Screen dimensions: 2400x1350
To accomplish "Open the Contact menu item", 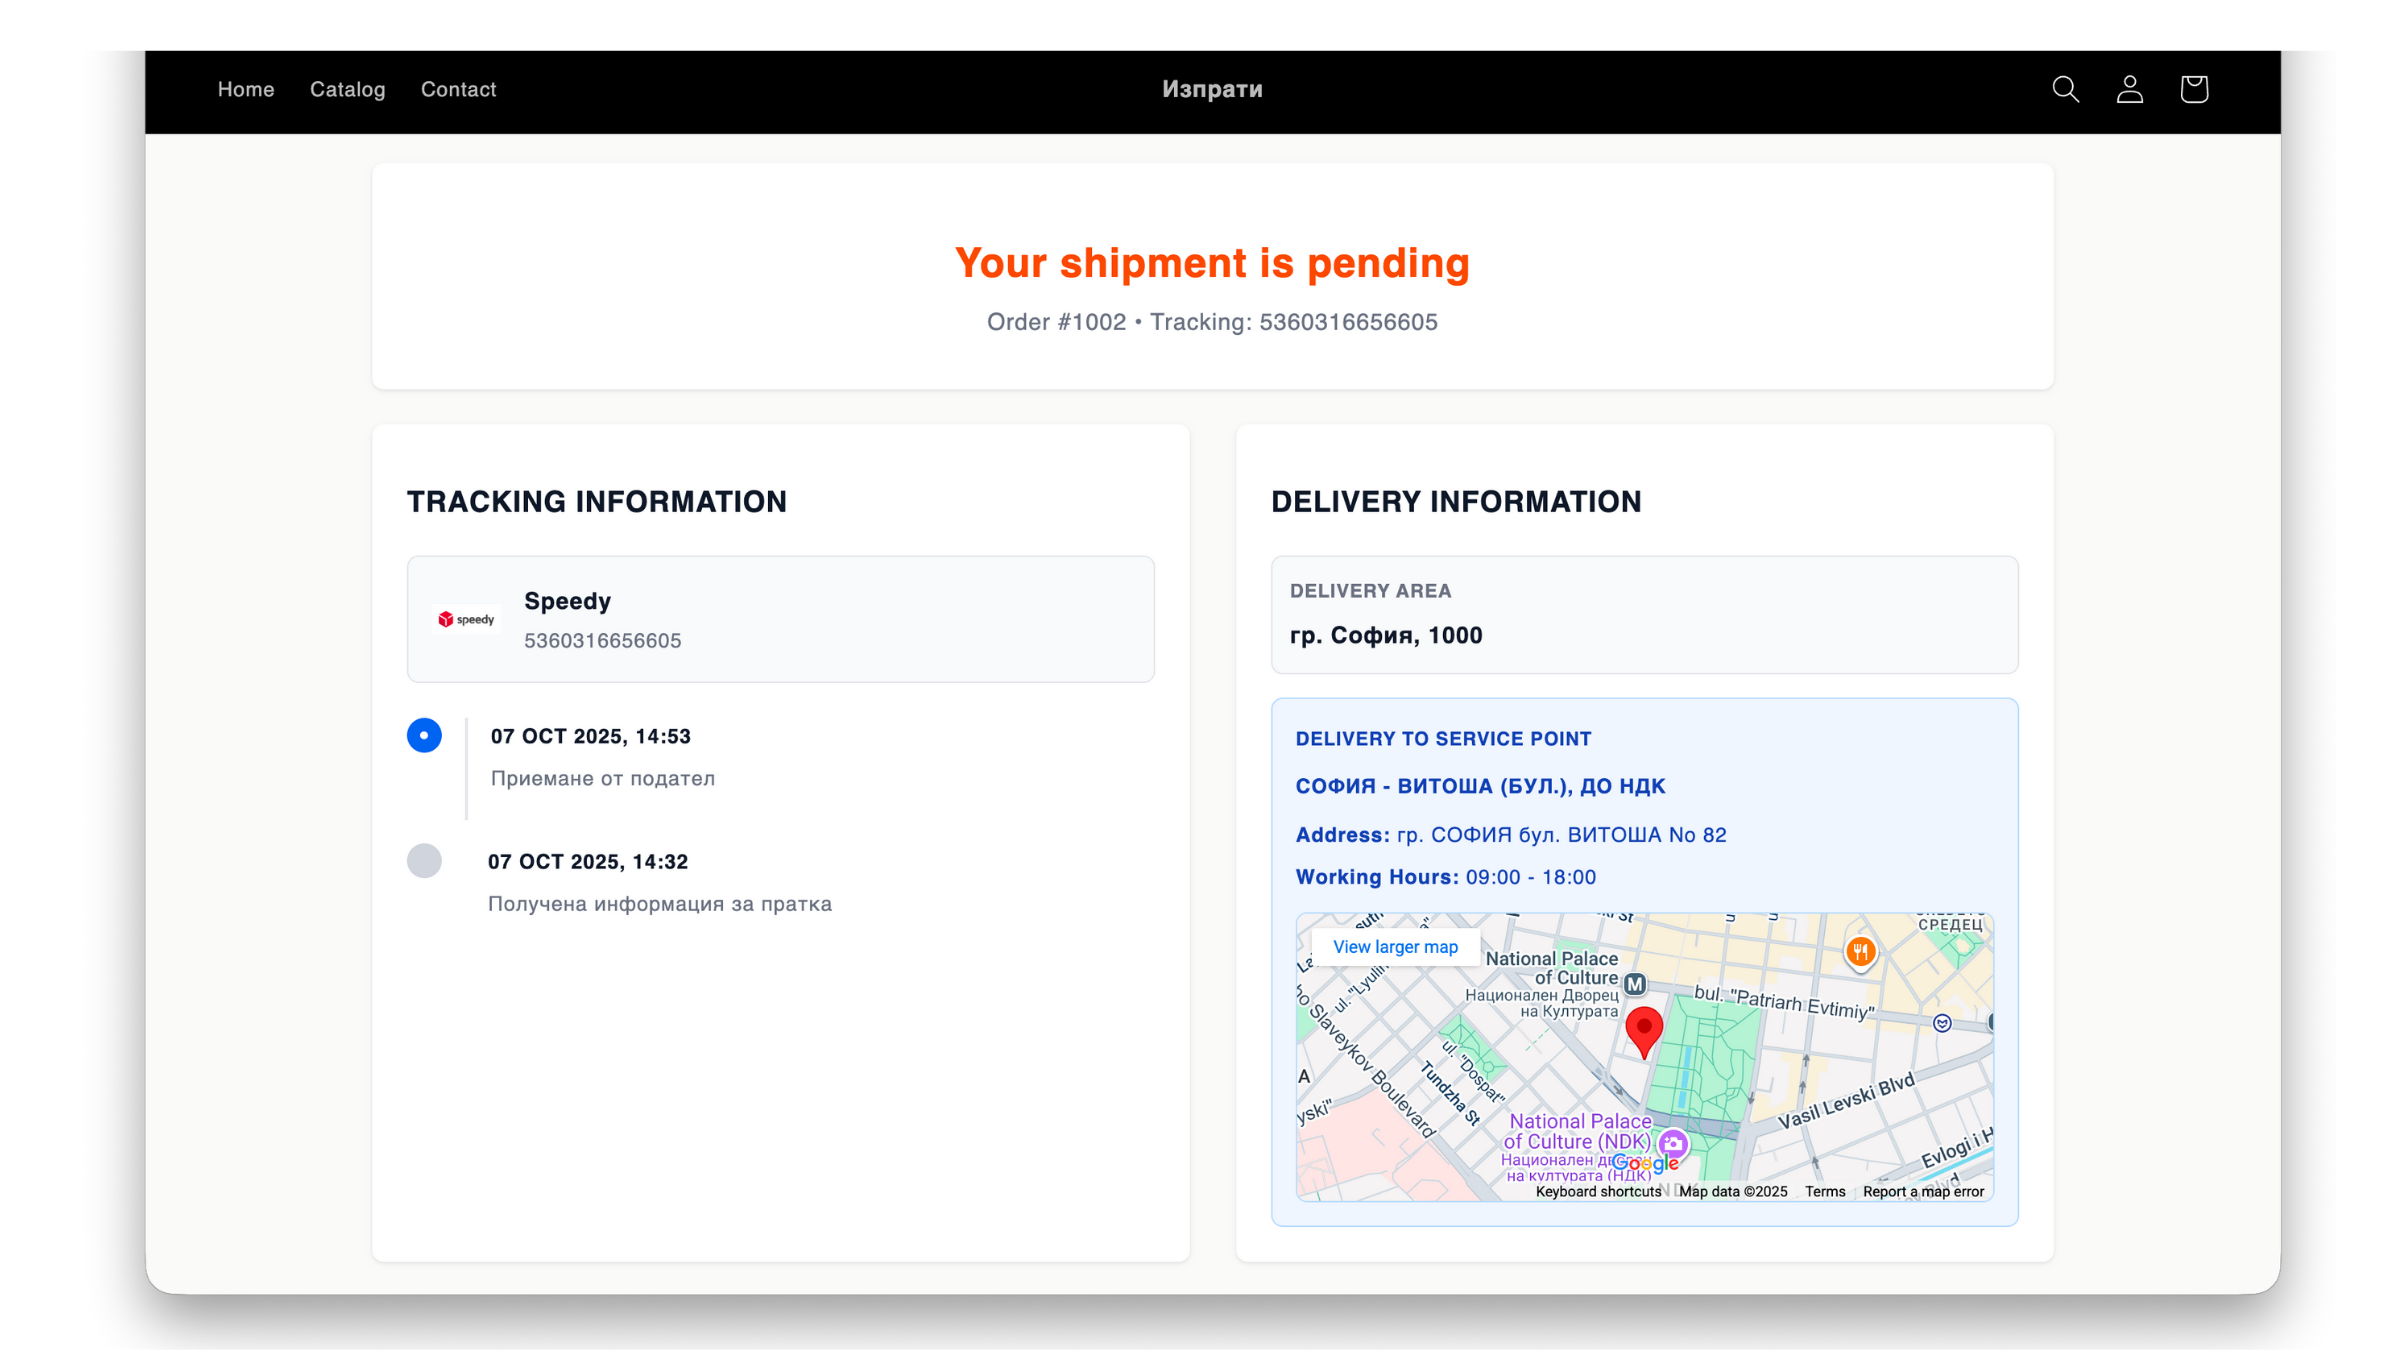I will tap(458, 89).
